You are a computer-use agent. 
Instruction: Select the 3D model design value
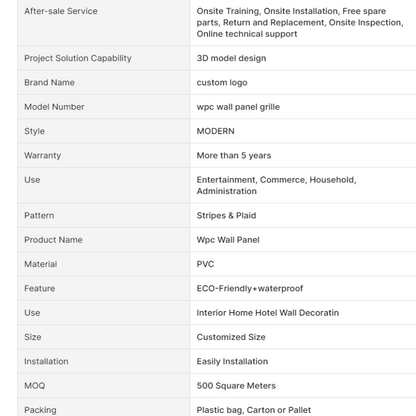(x=231, y=58)
